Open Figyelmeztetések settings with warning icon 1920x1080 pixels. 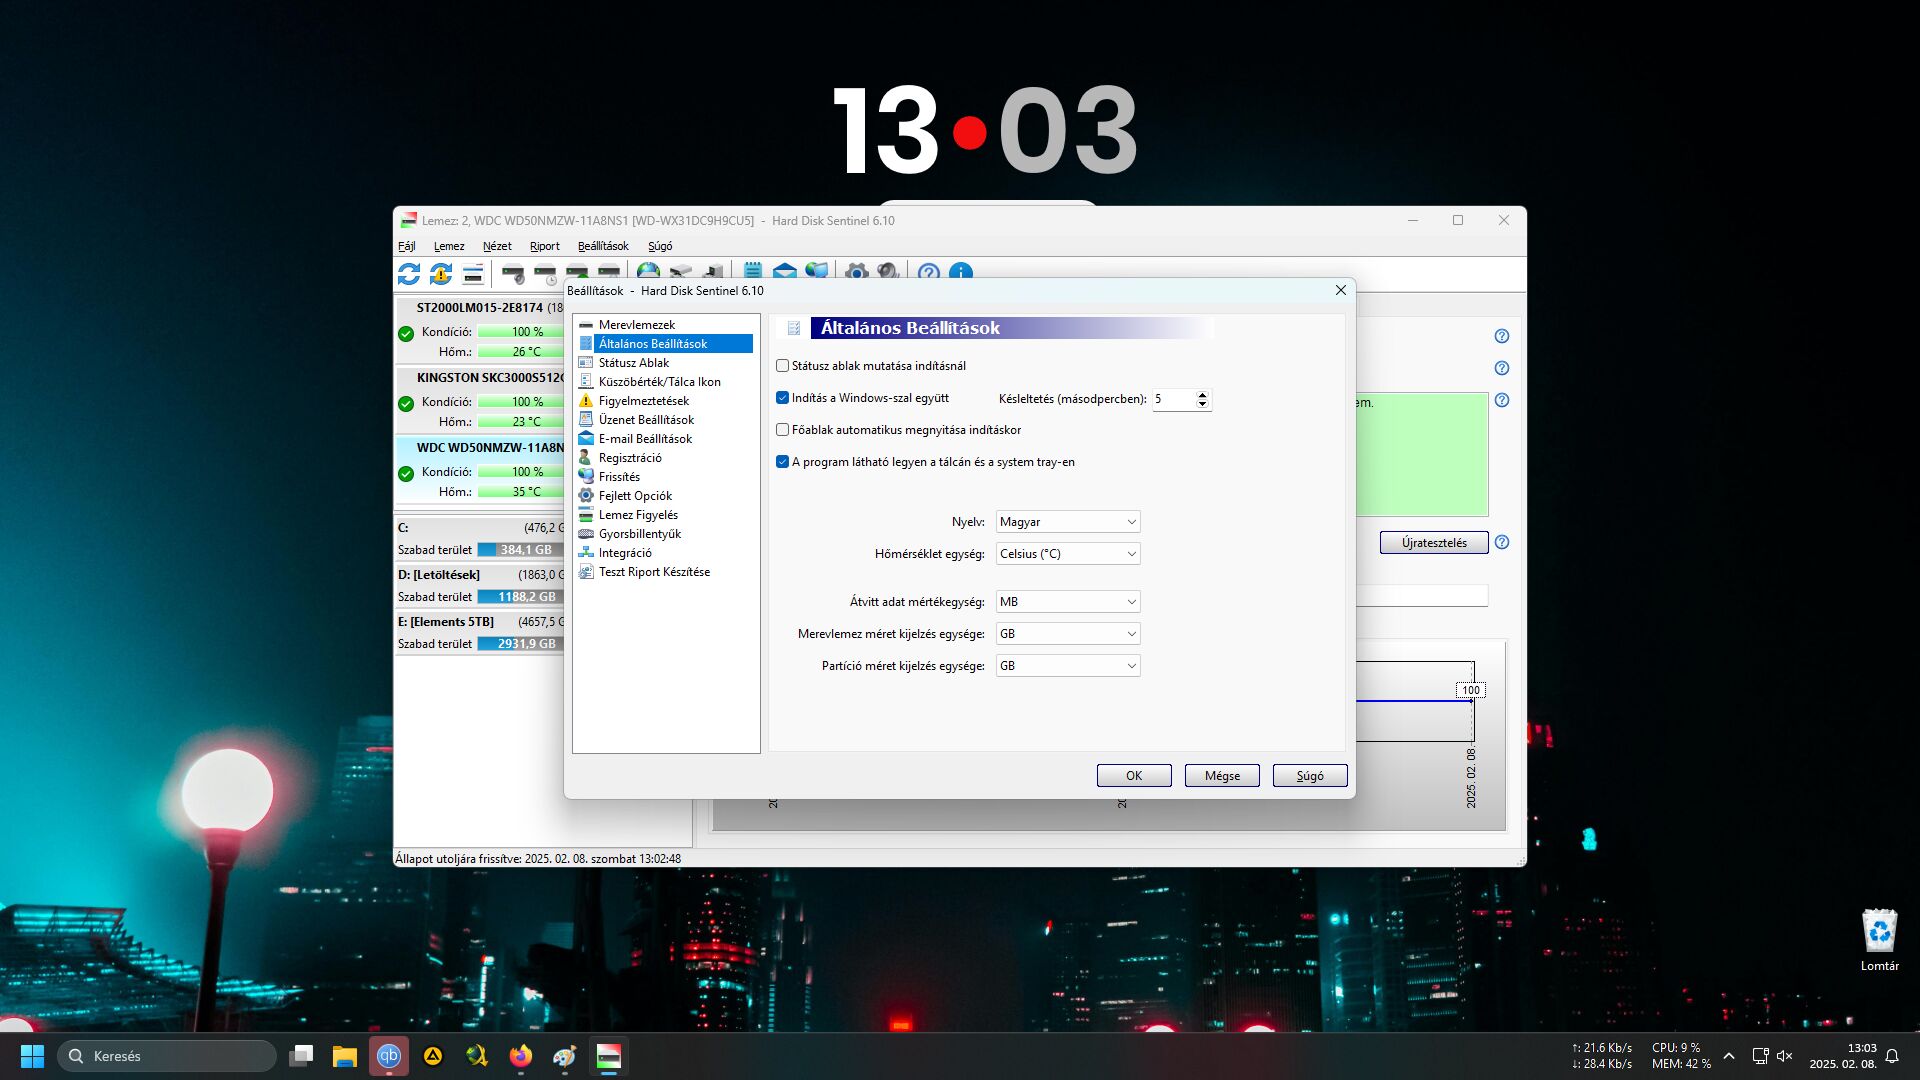tap(643, 401)
